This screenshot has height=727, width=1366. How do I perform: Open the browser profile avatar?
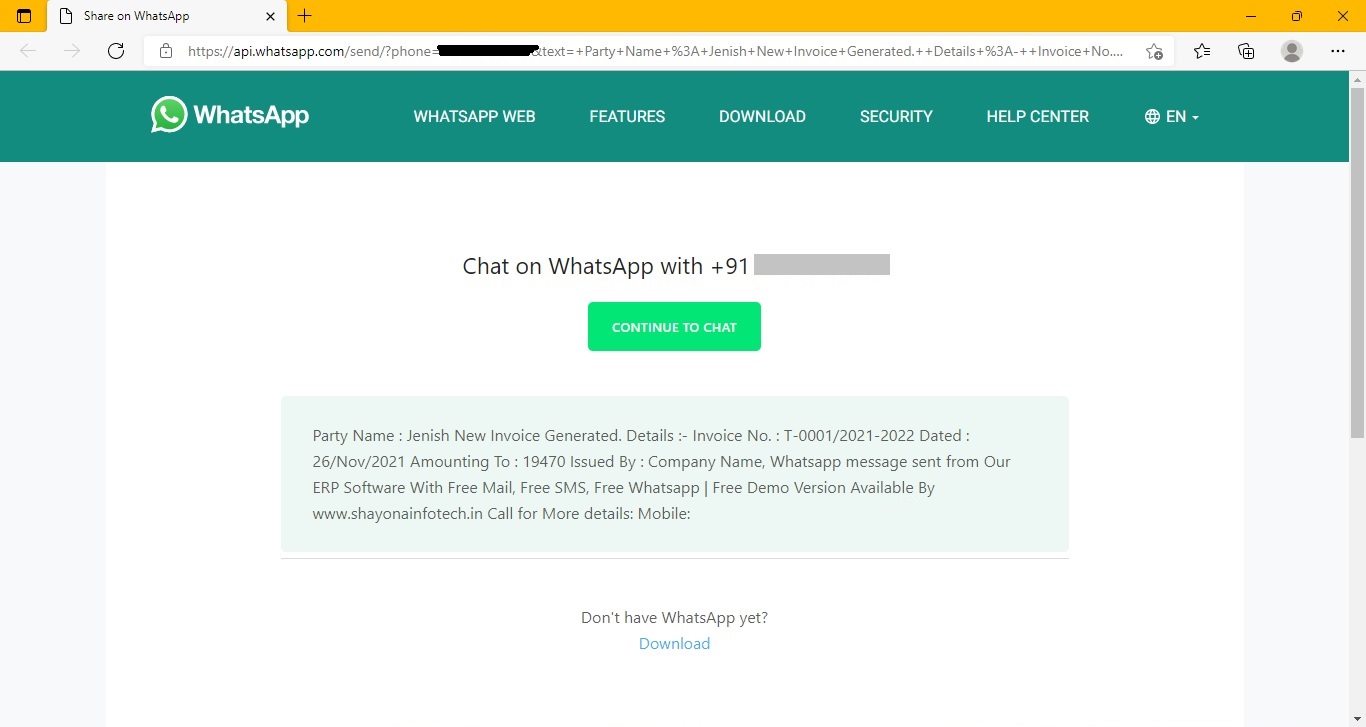click(1292, 51)
